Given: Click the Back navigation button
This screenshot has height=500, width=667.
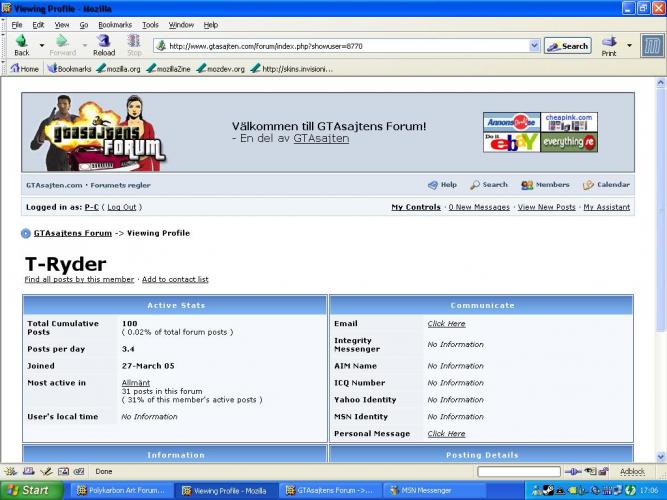Looking at the screenshot, I should pyautogui.click(x=21, y=45).
